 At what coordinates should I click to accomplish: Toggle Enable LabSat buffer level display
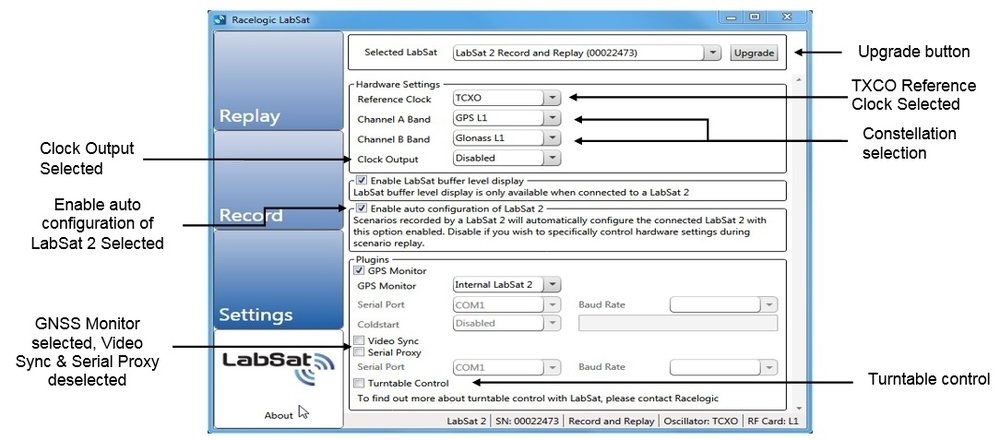click(361, 180)
